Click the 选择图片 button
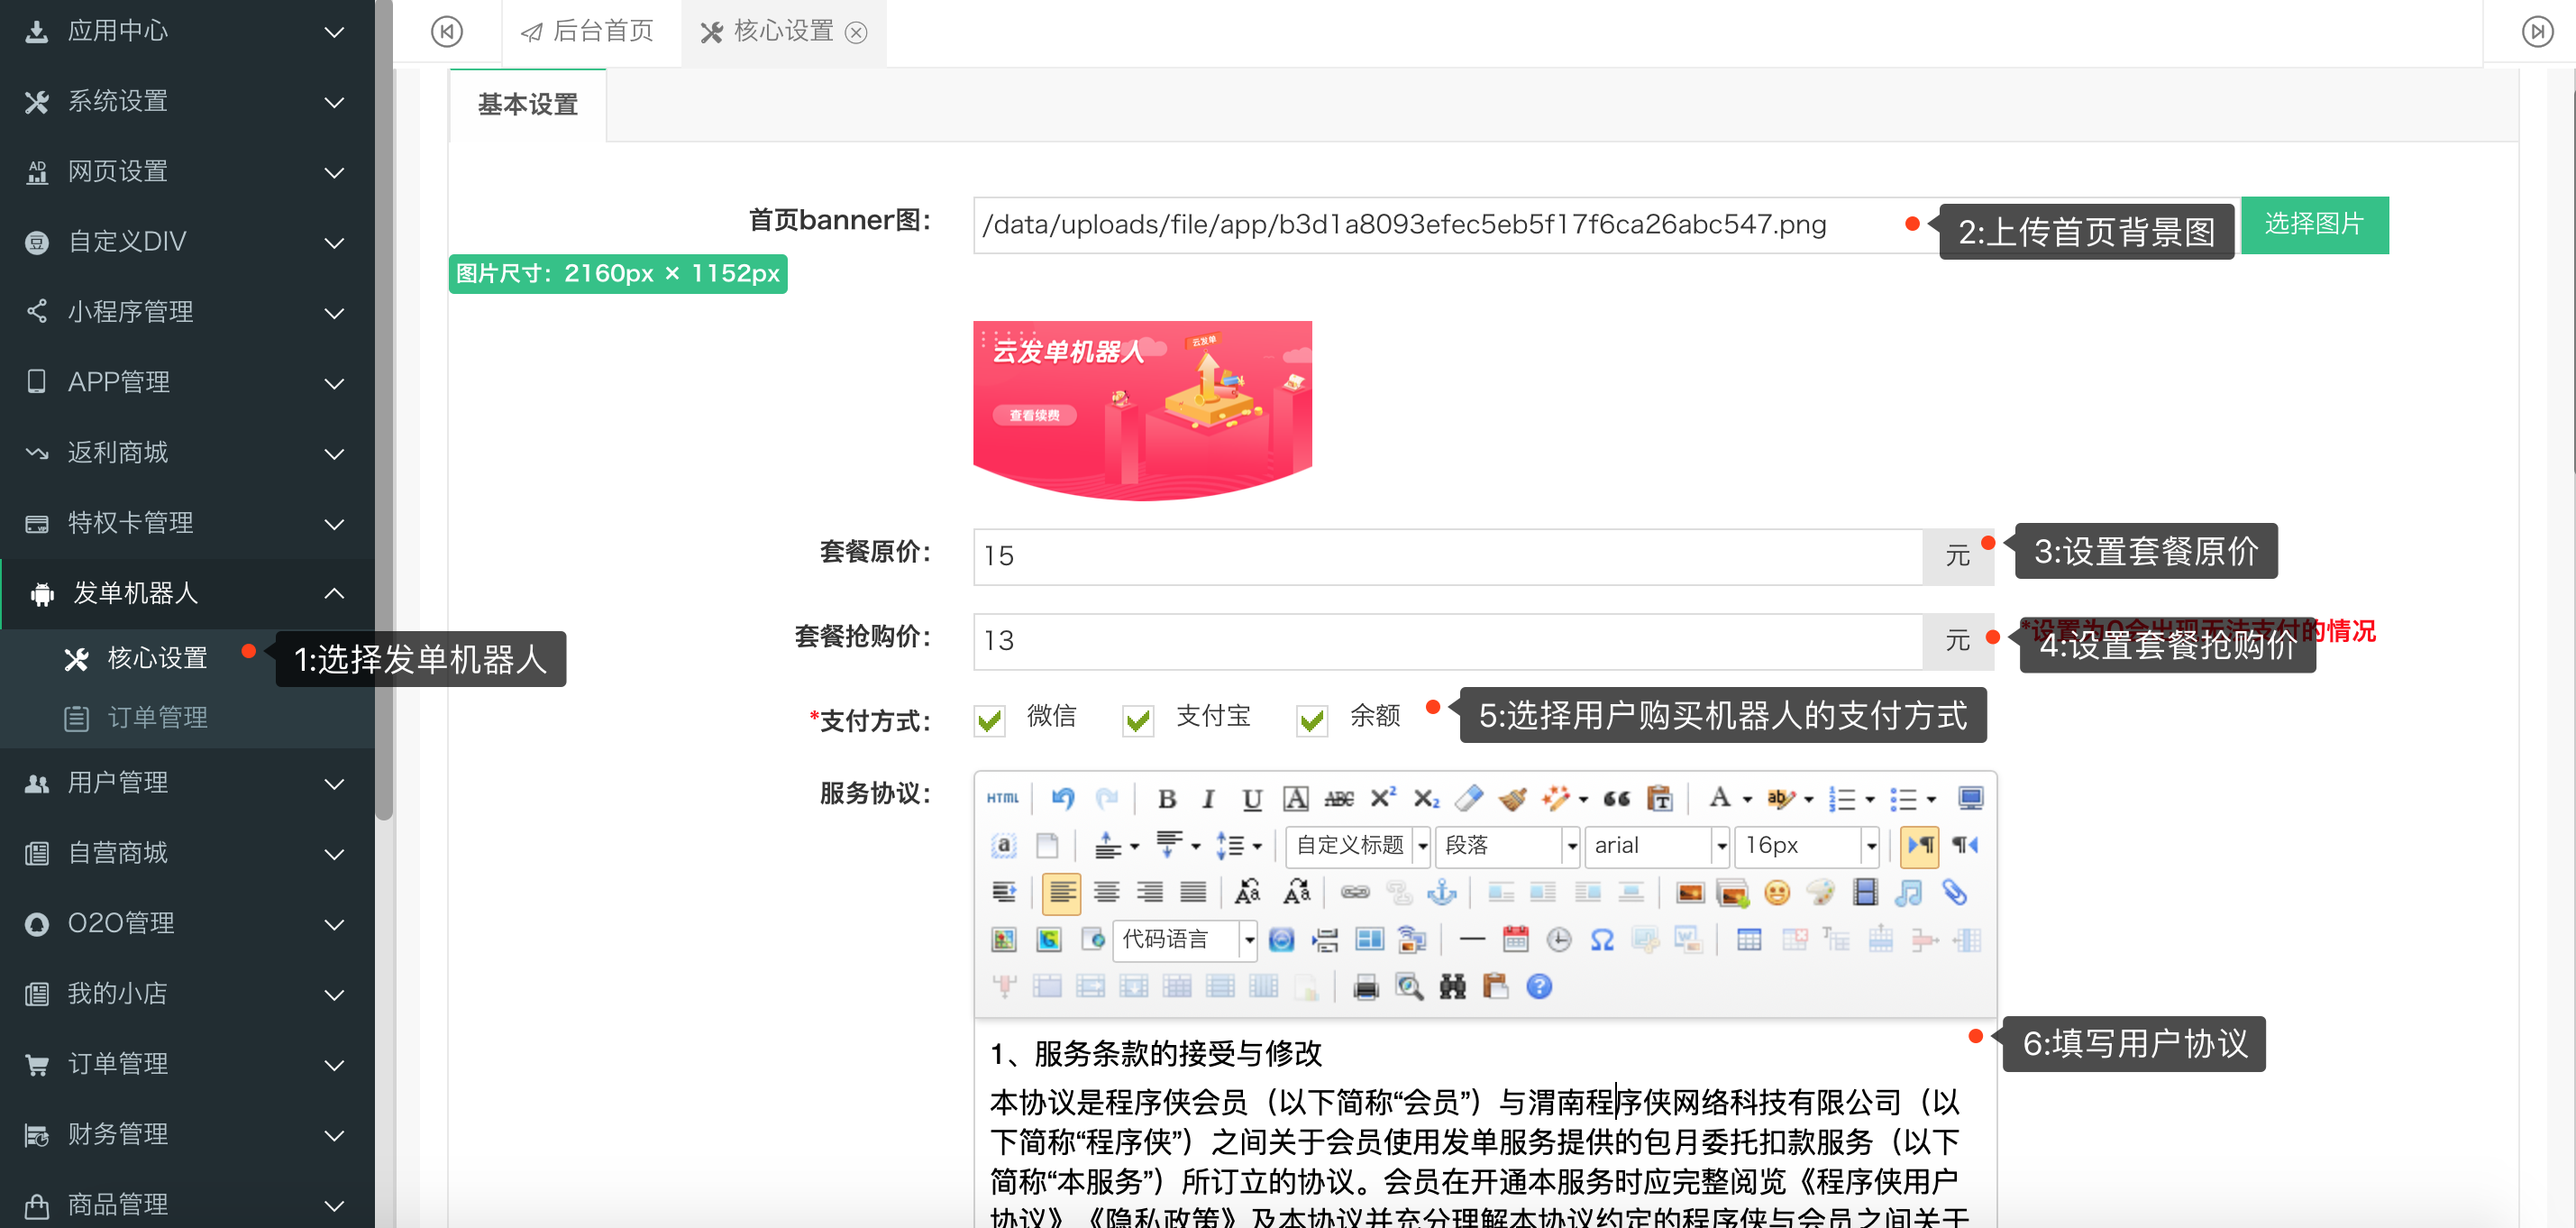The width and height of the screenshot is (2576, 1228). click(2314, 224)
